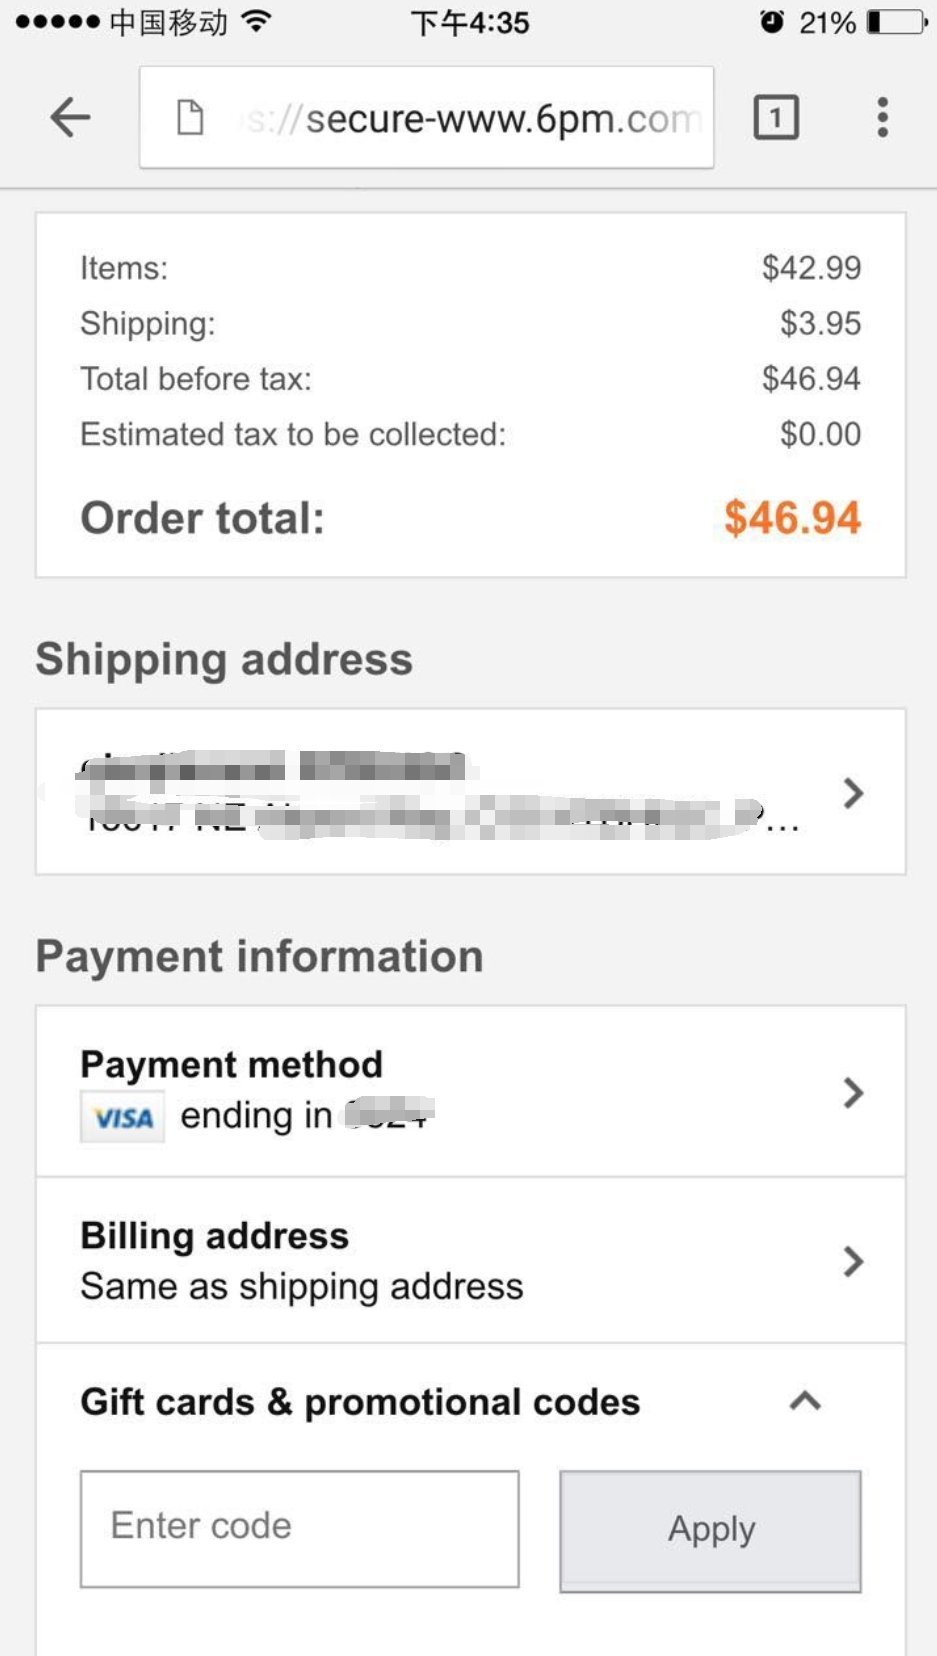This screenshot has width=937, height=1656.
Task: Open shipping address details chevron
Action: (852, 793)
